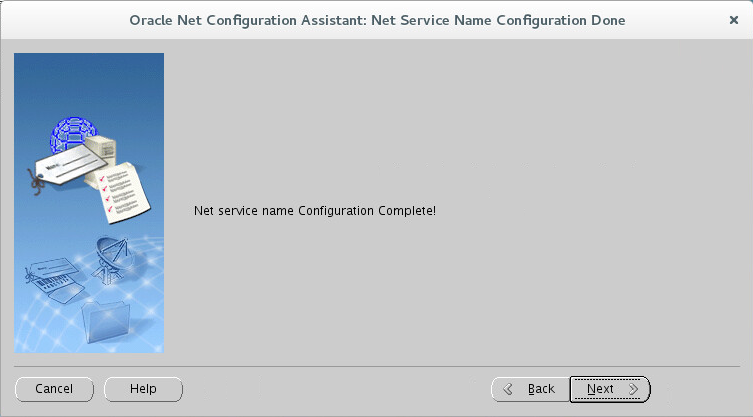
Task: Click the translucent folder graphic
Action: point(106,321)
